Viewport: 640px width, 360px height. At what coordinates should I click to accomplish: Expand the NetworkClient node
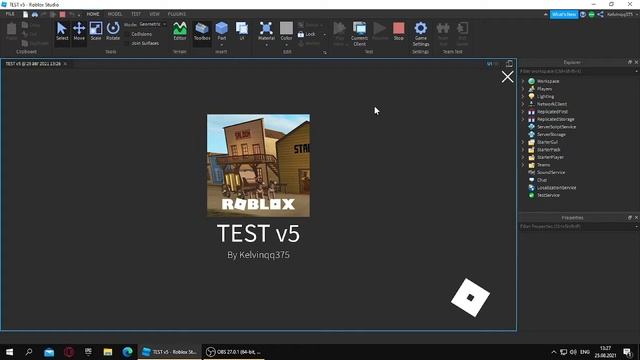tap(523, 104)
